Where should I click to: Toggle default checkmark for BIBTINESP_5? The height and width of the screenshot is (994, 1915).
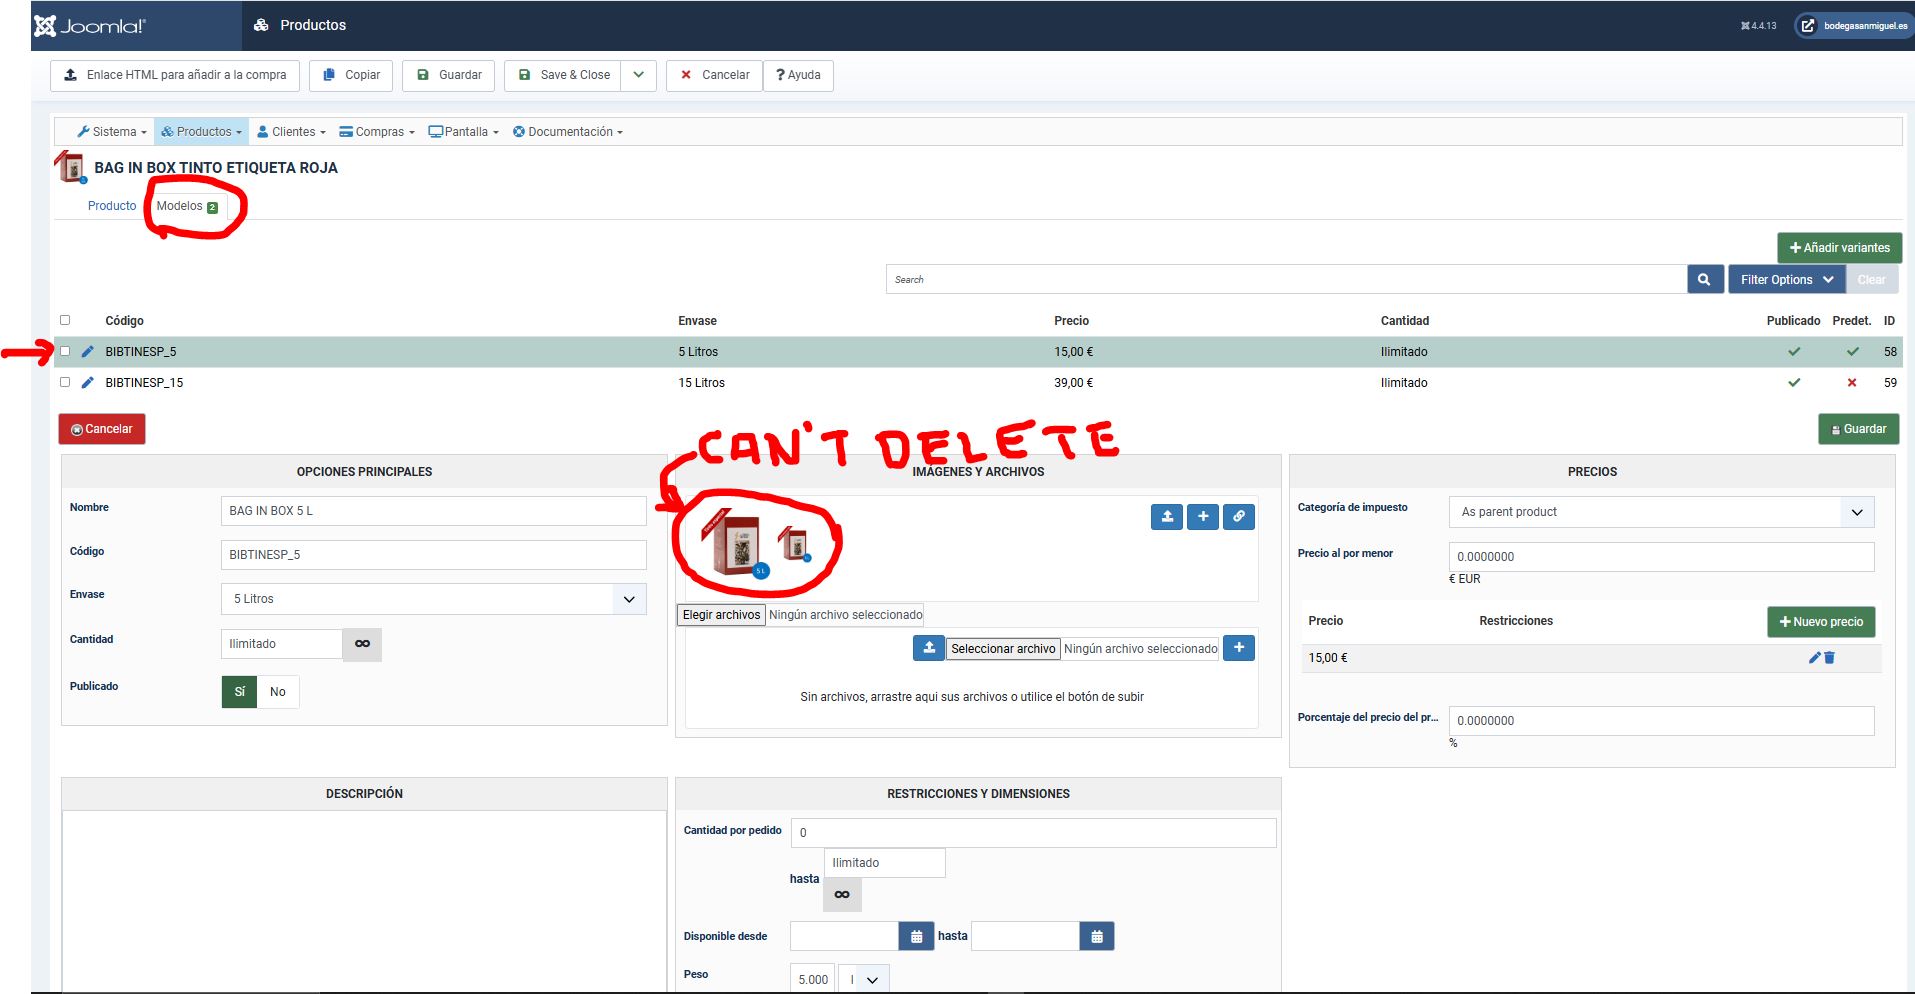(x=1852, y=351)
